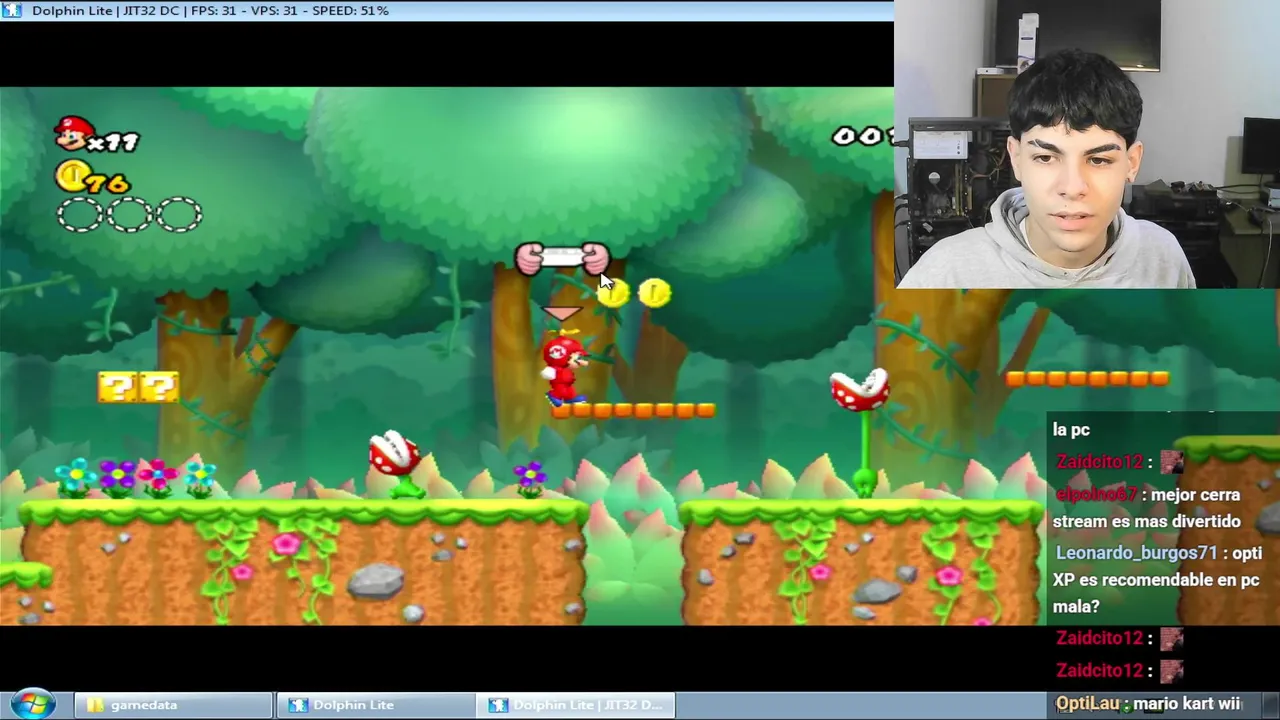Click the streamer webcam feed
The width and height of the screenshot is (1280, 720).
click(1087, 144)
